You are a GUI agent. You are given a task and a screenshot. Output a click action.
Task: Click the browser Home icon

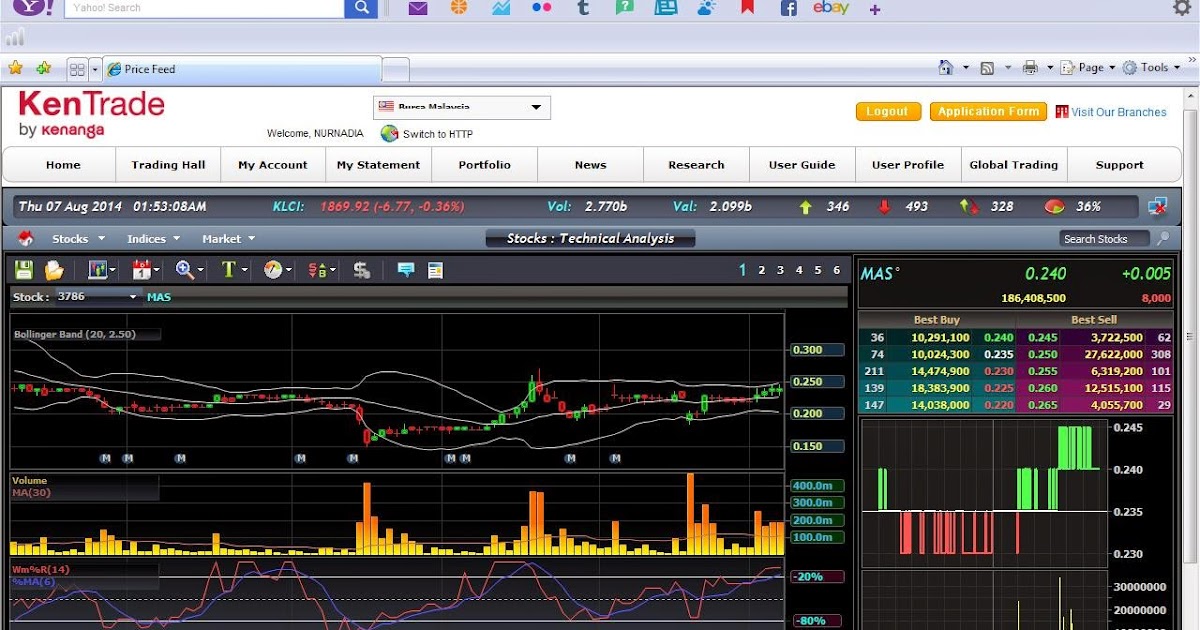pyautogui.click(x=945, y=68)
